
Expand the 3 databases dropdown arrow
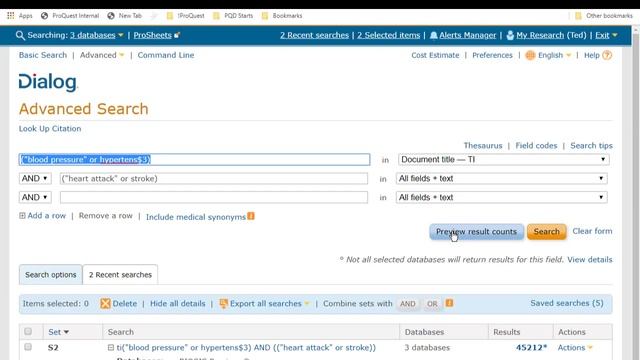point(120,36)
